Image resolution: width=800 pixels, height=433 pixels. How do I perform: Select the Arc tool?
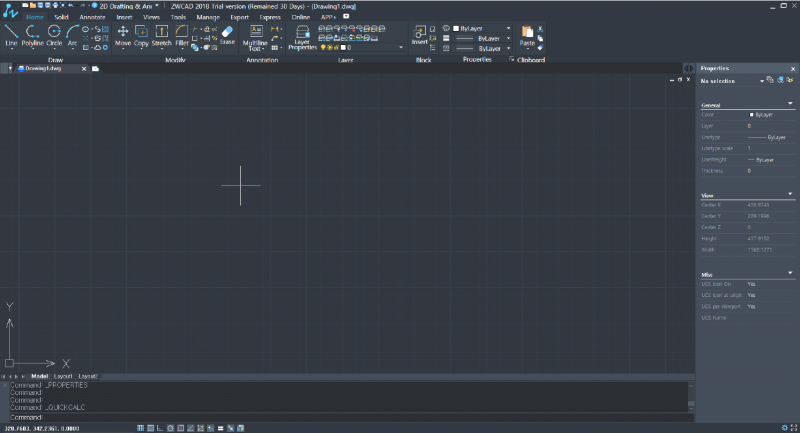tap(72, 35)
